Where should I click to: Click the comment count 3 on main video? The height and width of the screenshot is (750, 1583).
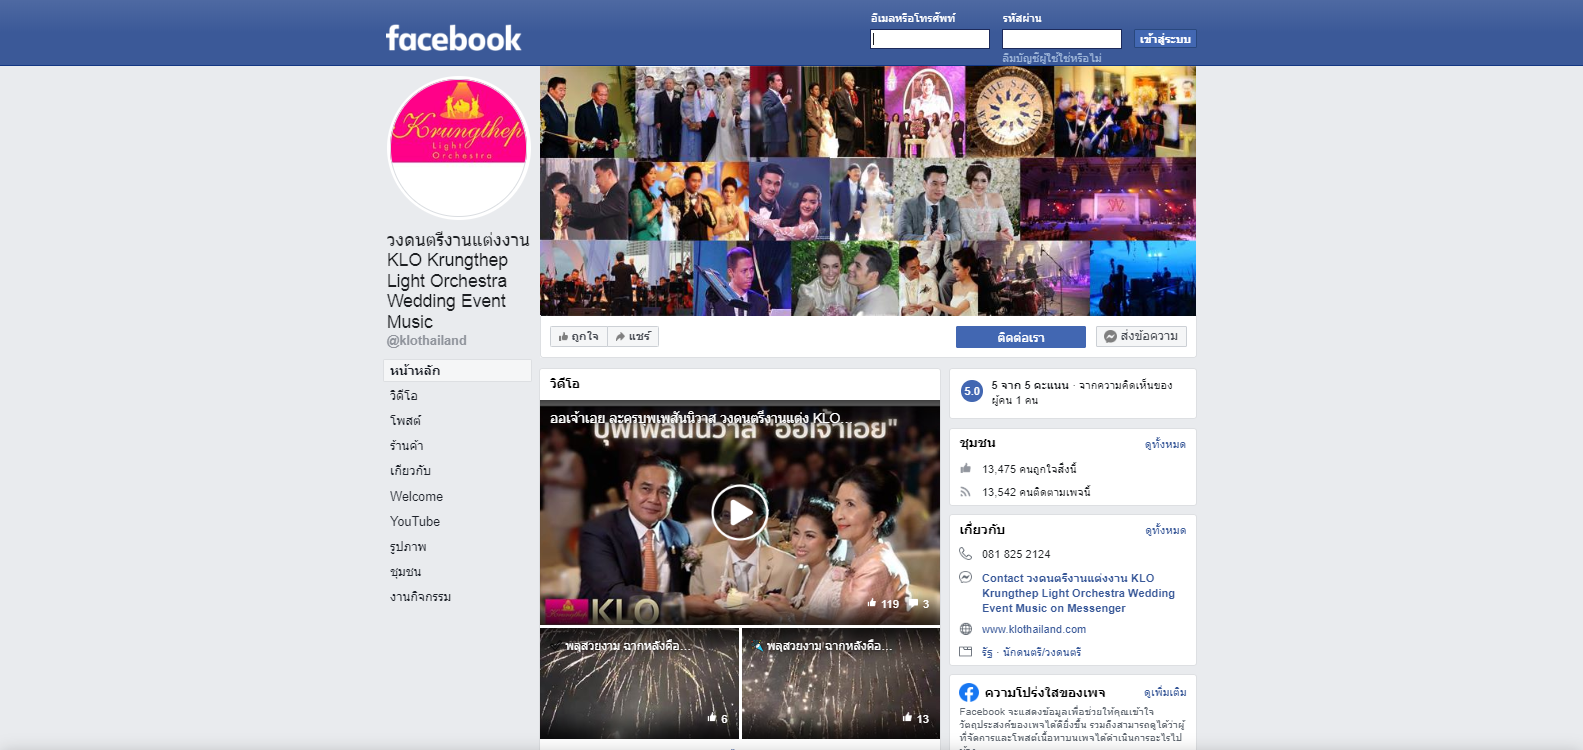tap(919, 604)
